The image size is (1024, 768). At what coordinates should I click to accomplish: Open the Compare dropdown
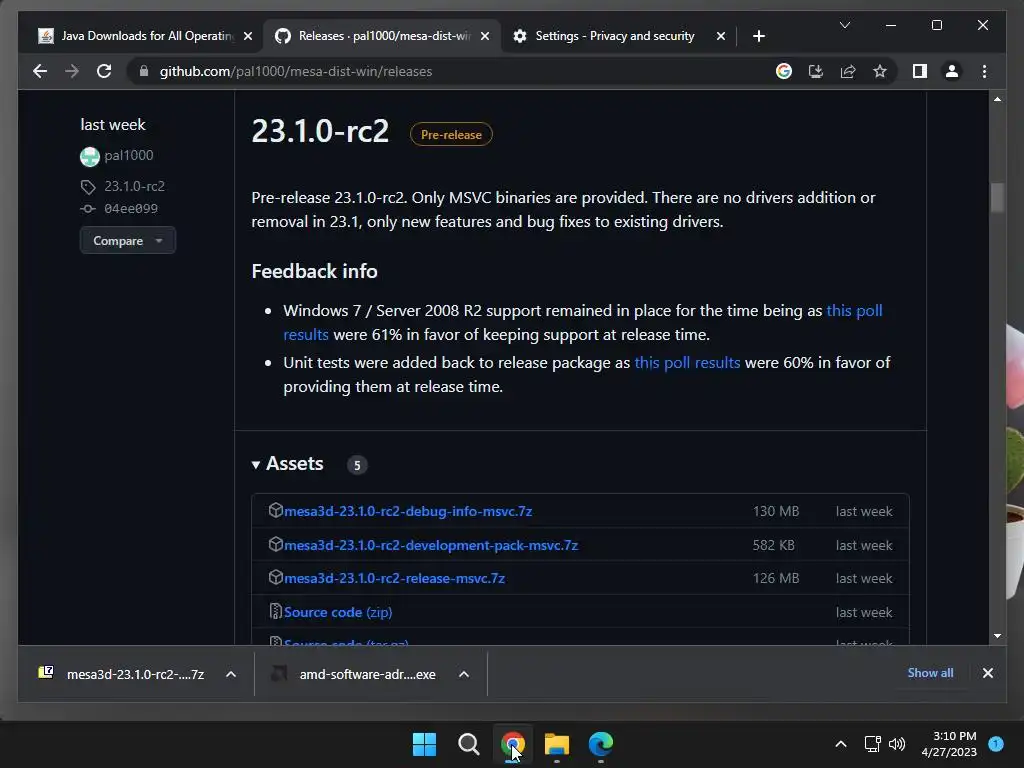tap(127, 240)
